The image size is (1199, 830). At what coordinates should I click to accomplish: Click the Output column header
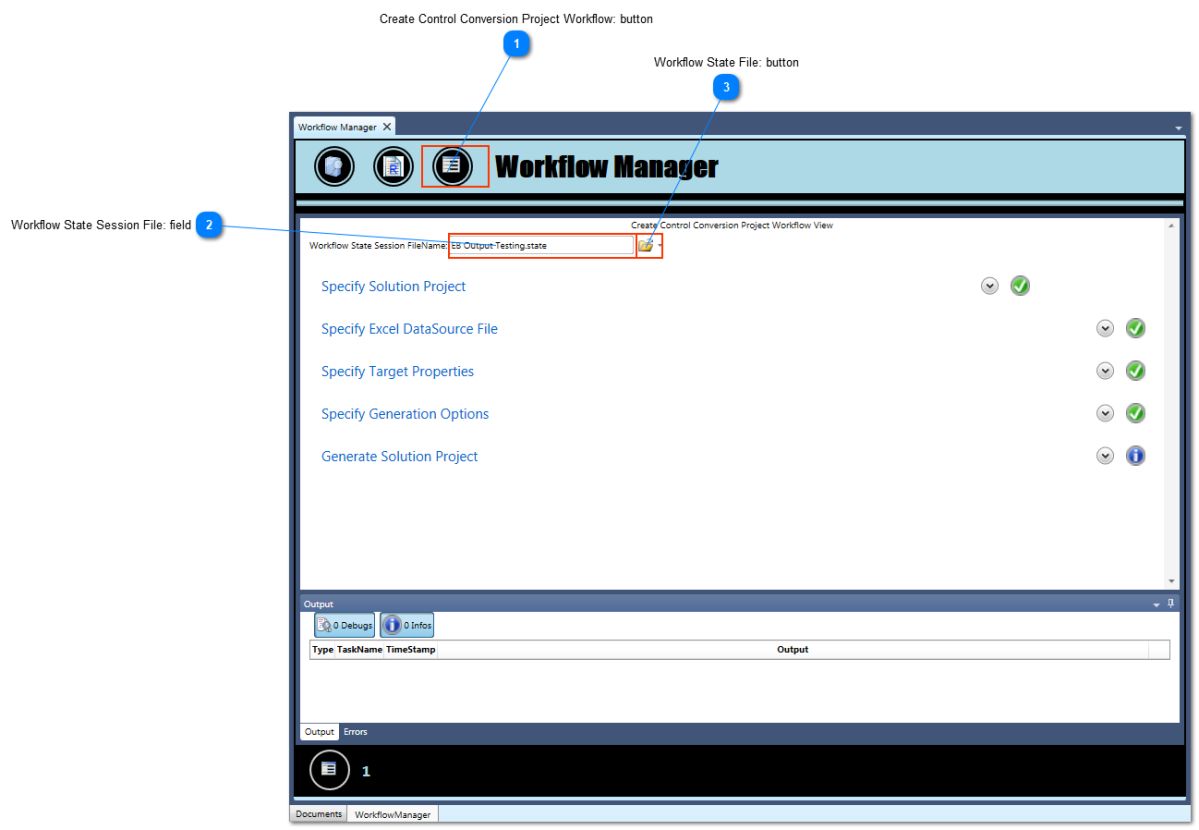tap(792, 649)
